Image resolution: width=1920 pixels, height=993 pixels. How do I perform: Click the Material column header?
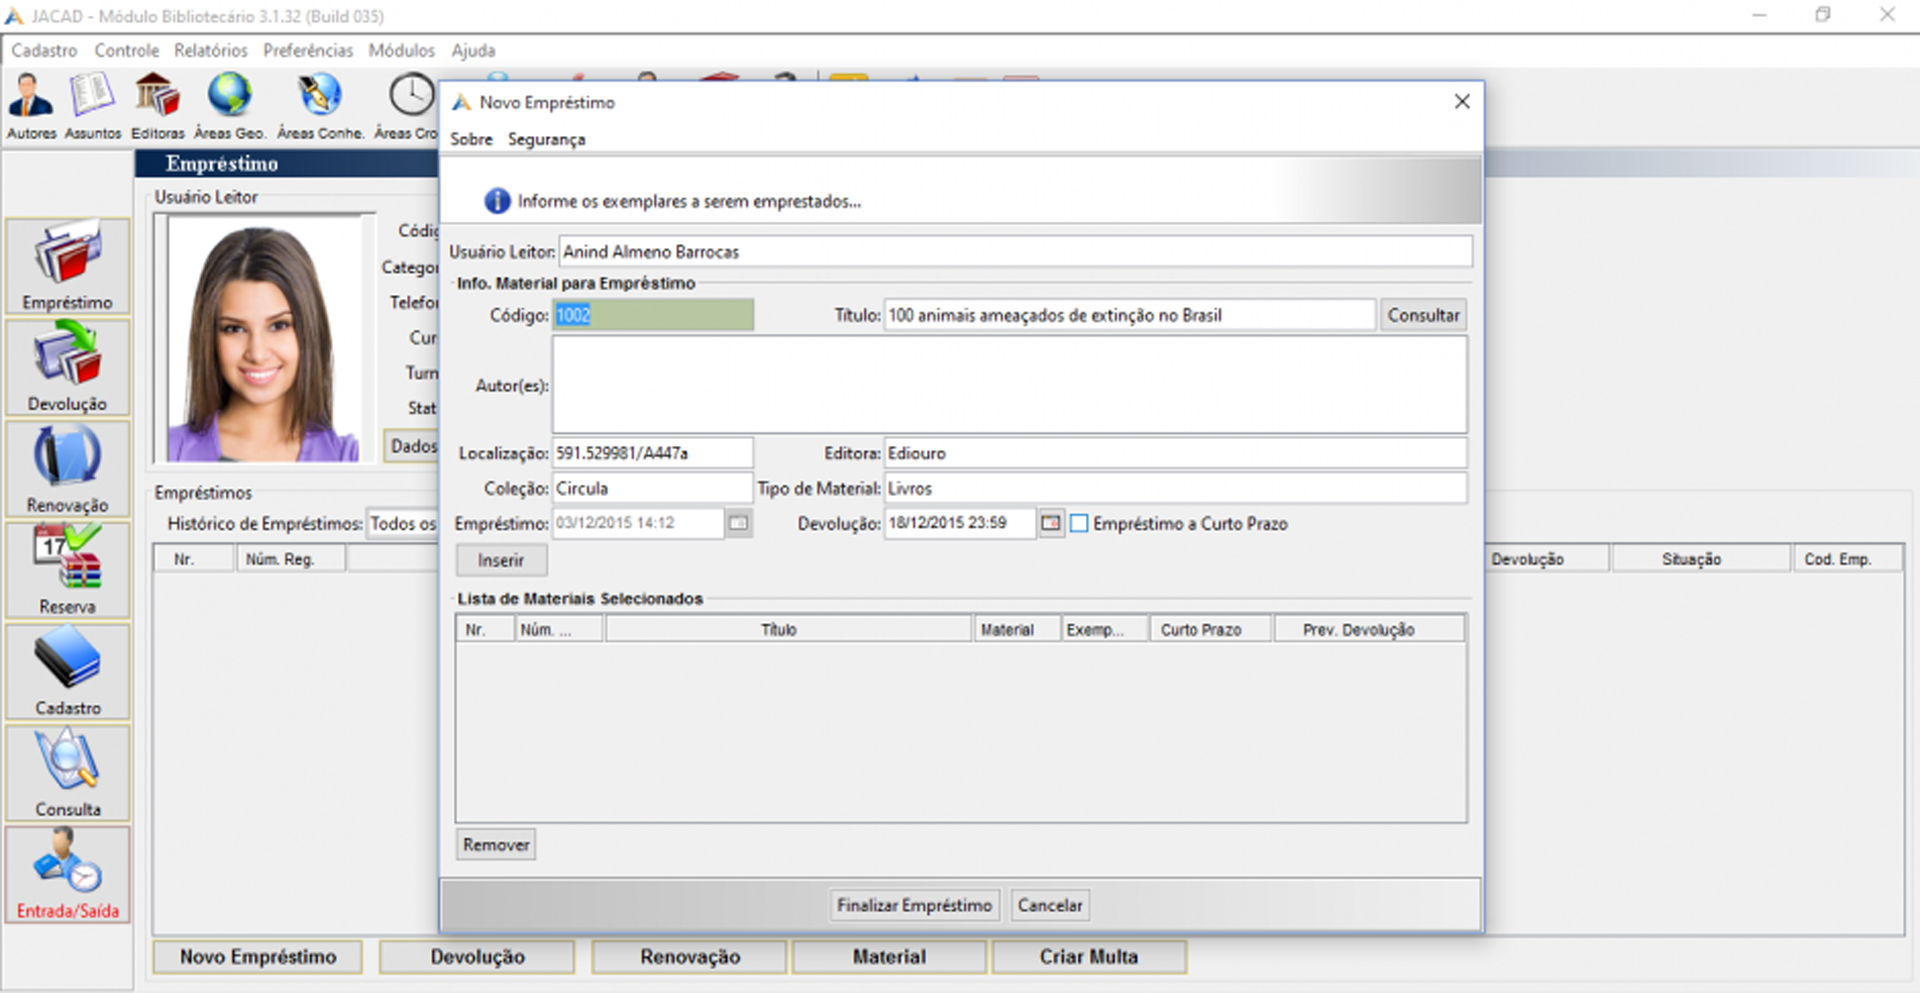click(x=1016, y=630)
